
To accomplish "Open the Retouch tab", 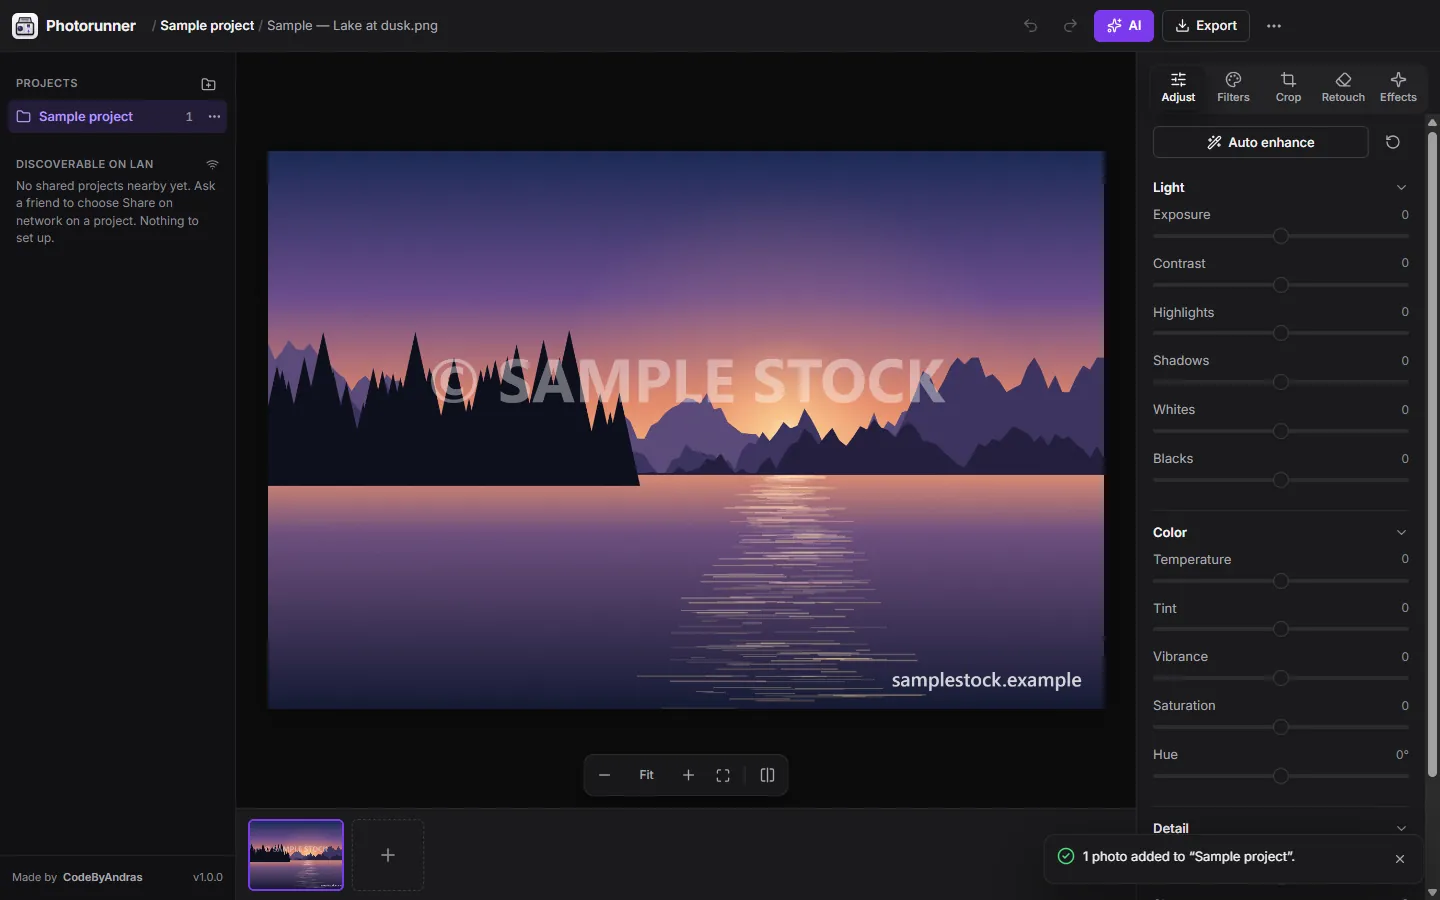I will coord(1343,87).
